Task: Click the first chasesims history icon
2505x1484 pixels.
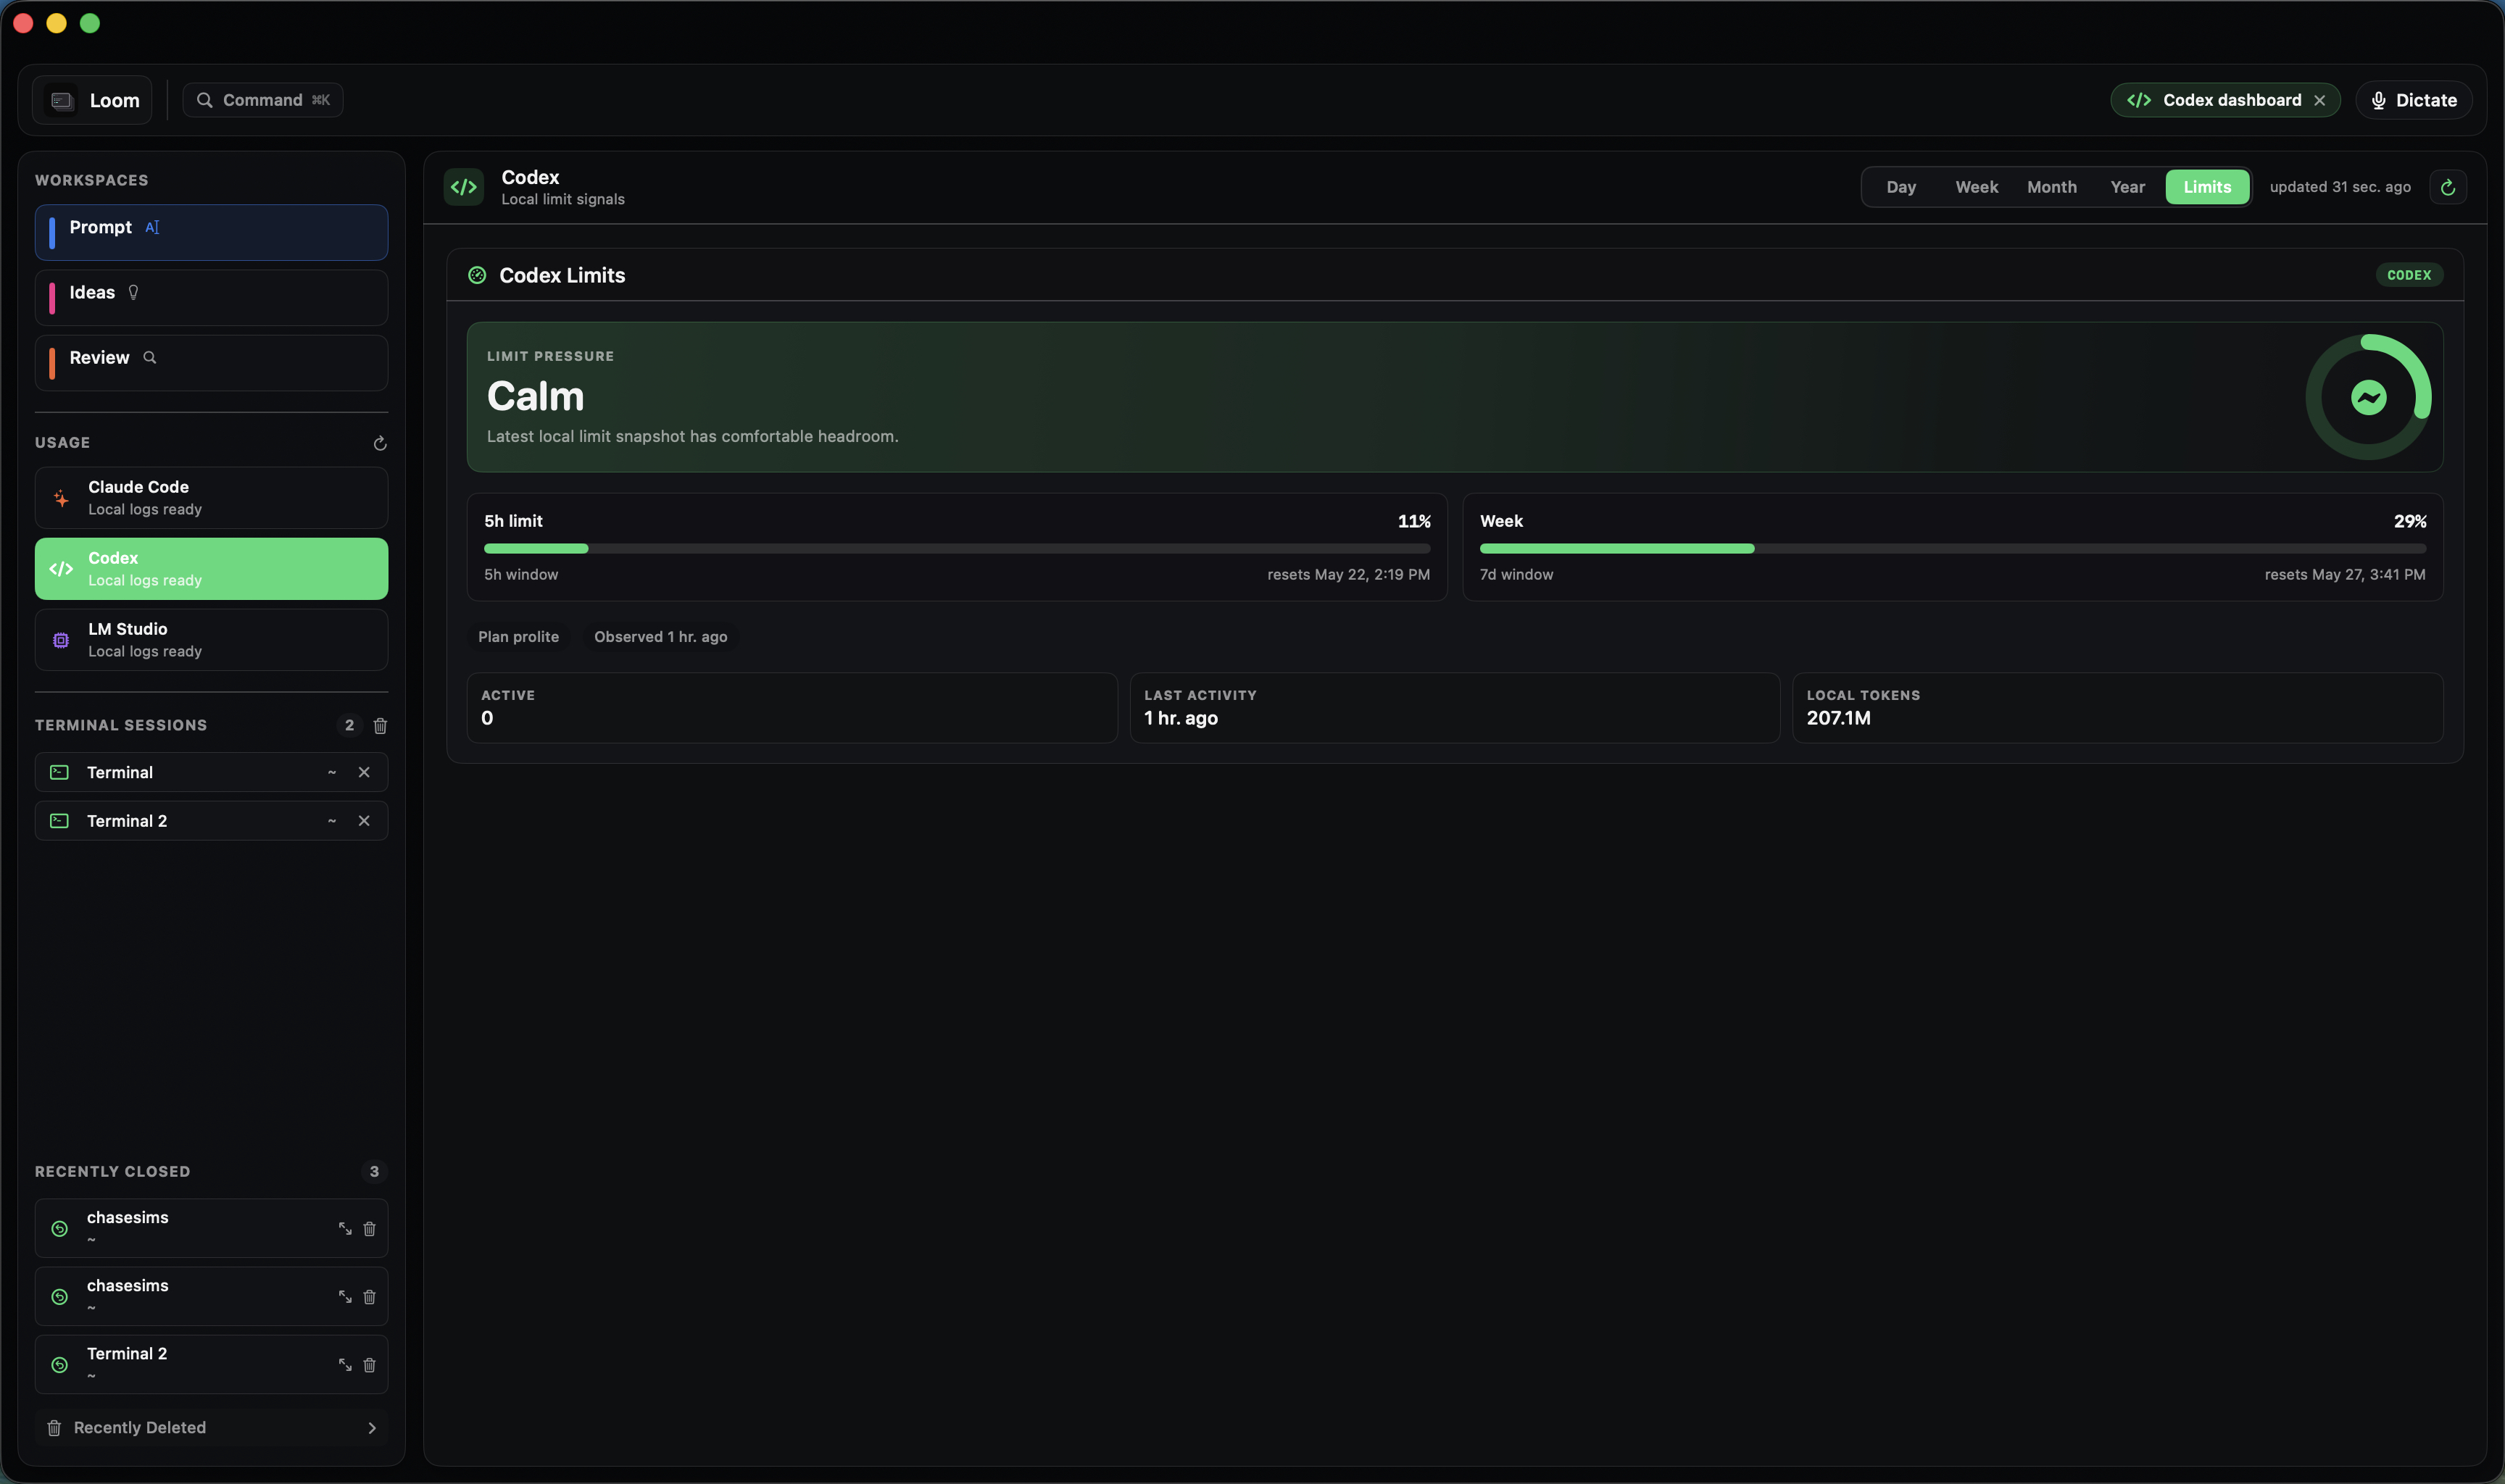Action: (x=60, y=1229)
